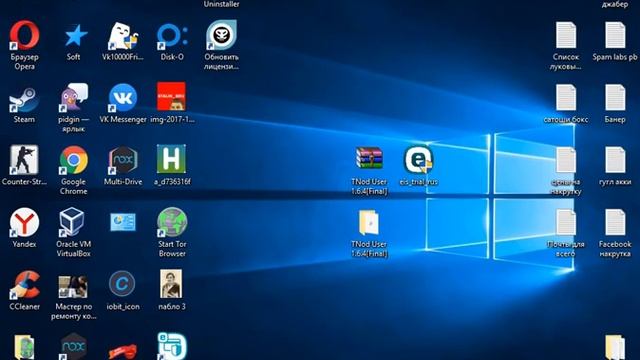Open the Google Chrome shortcut

click(74, 160)
